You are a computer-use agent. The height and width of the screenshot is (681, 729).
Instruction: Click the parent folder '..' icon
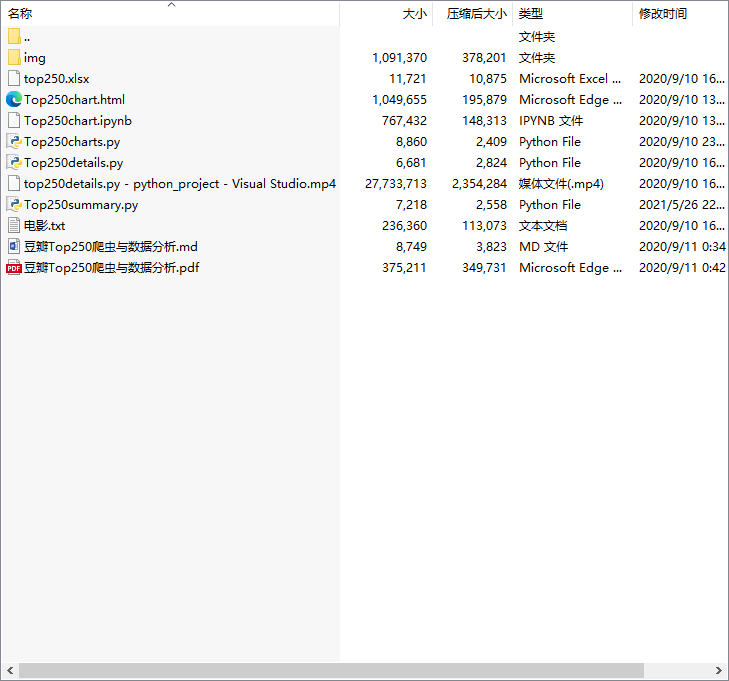14,37
